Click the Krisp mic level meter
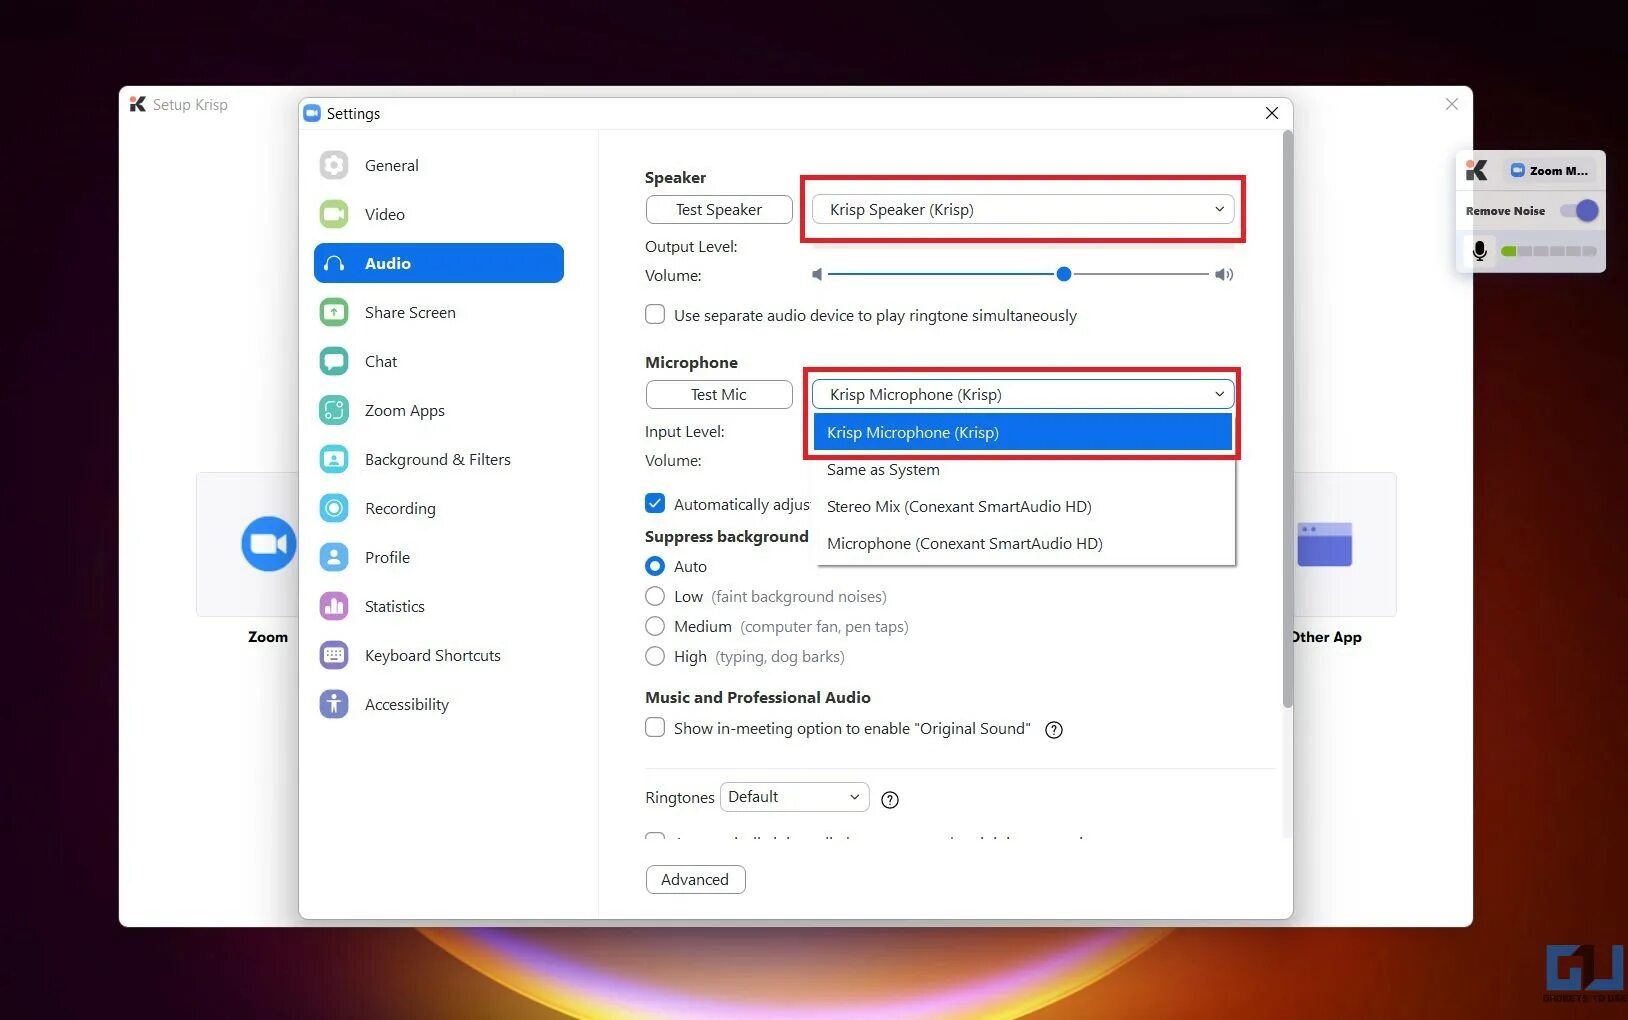 pyautogui.click(x=1548, y=251)
